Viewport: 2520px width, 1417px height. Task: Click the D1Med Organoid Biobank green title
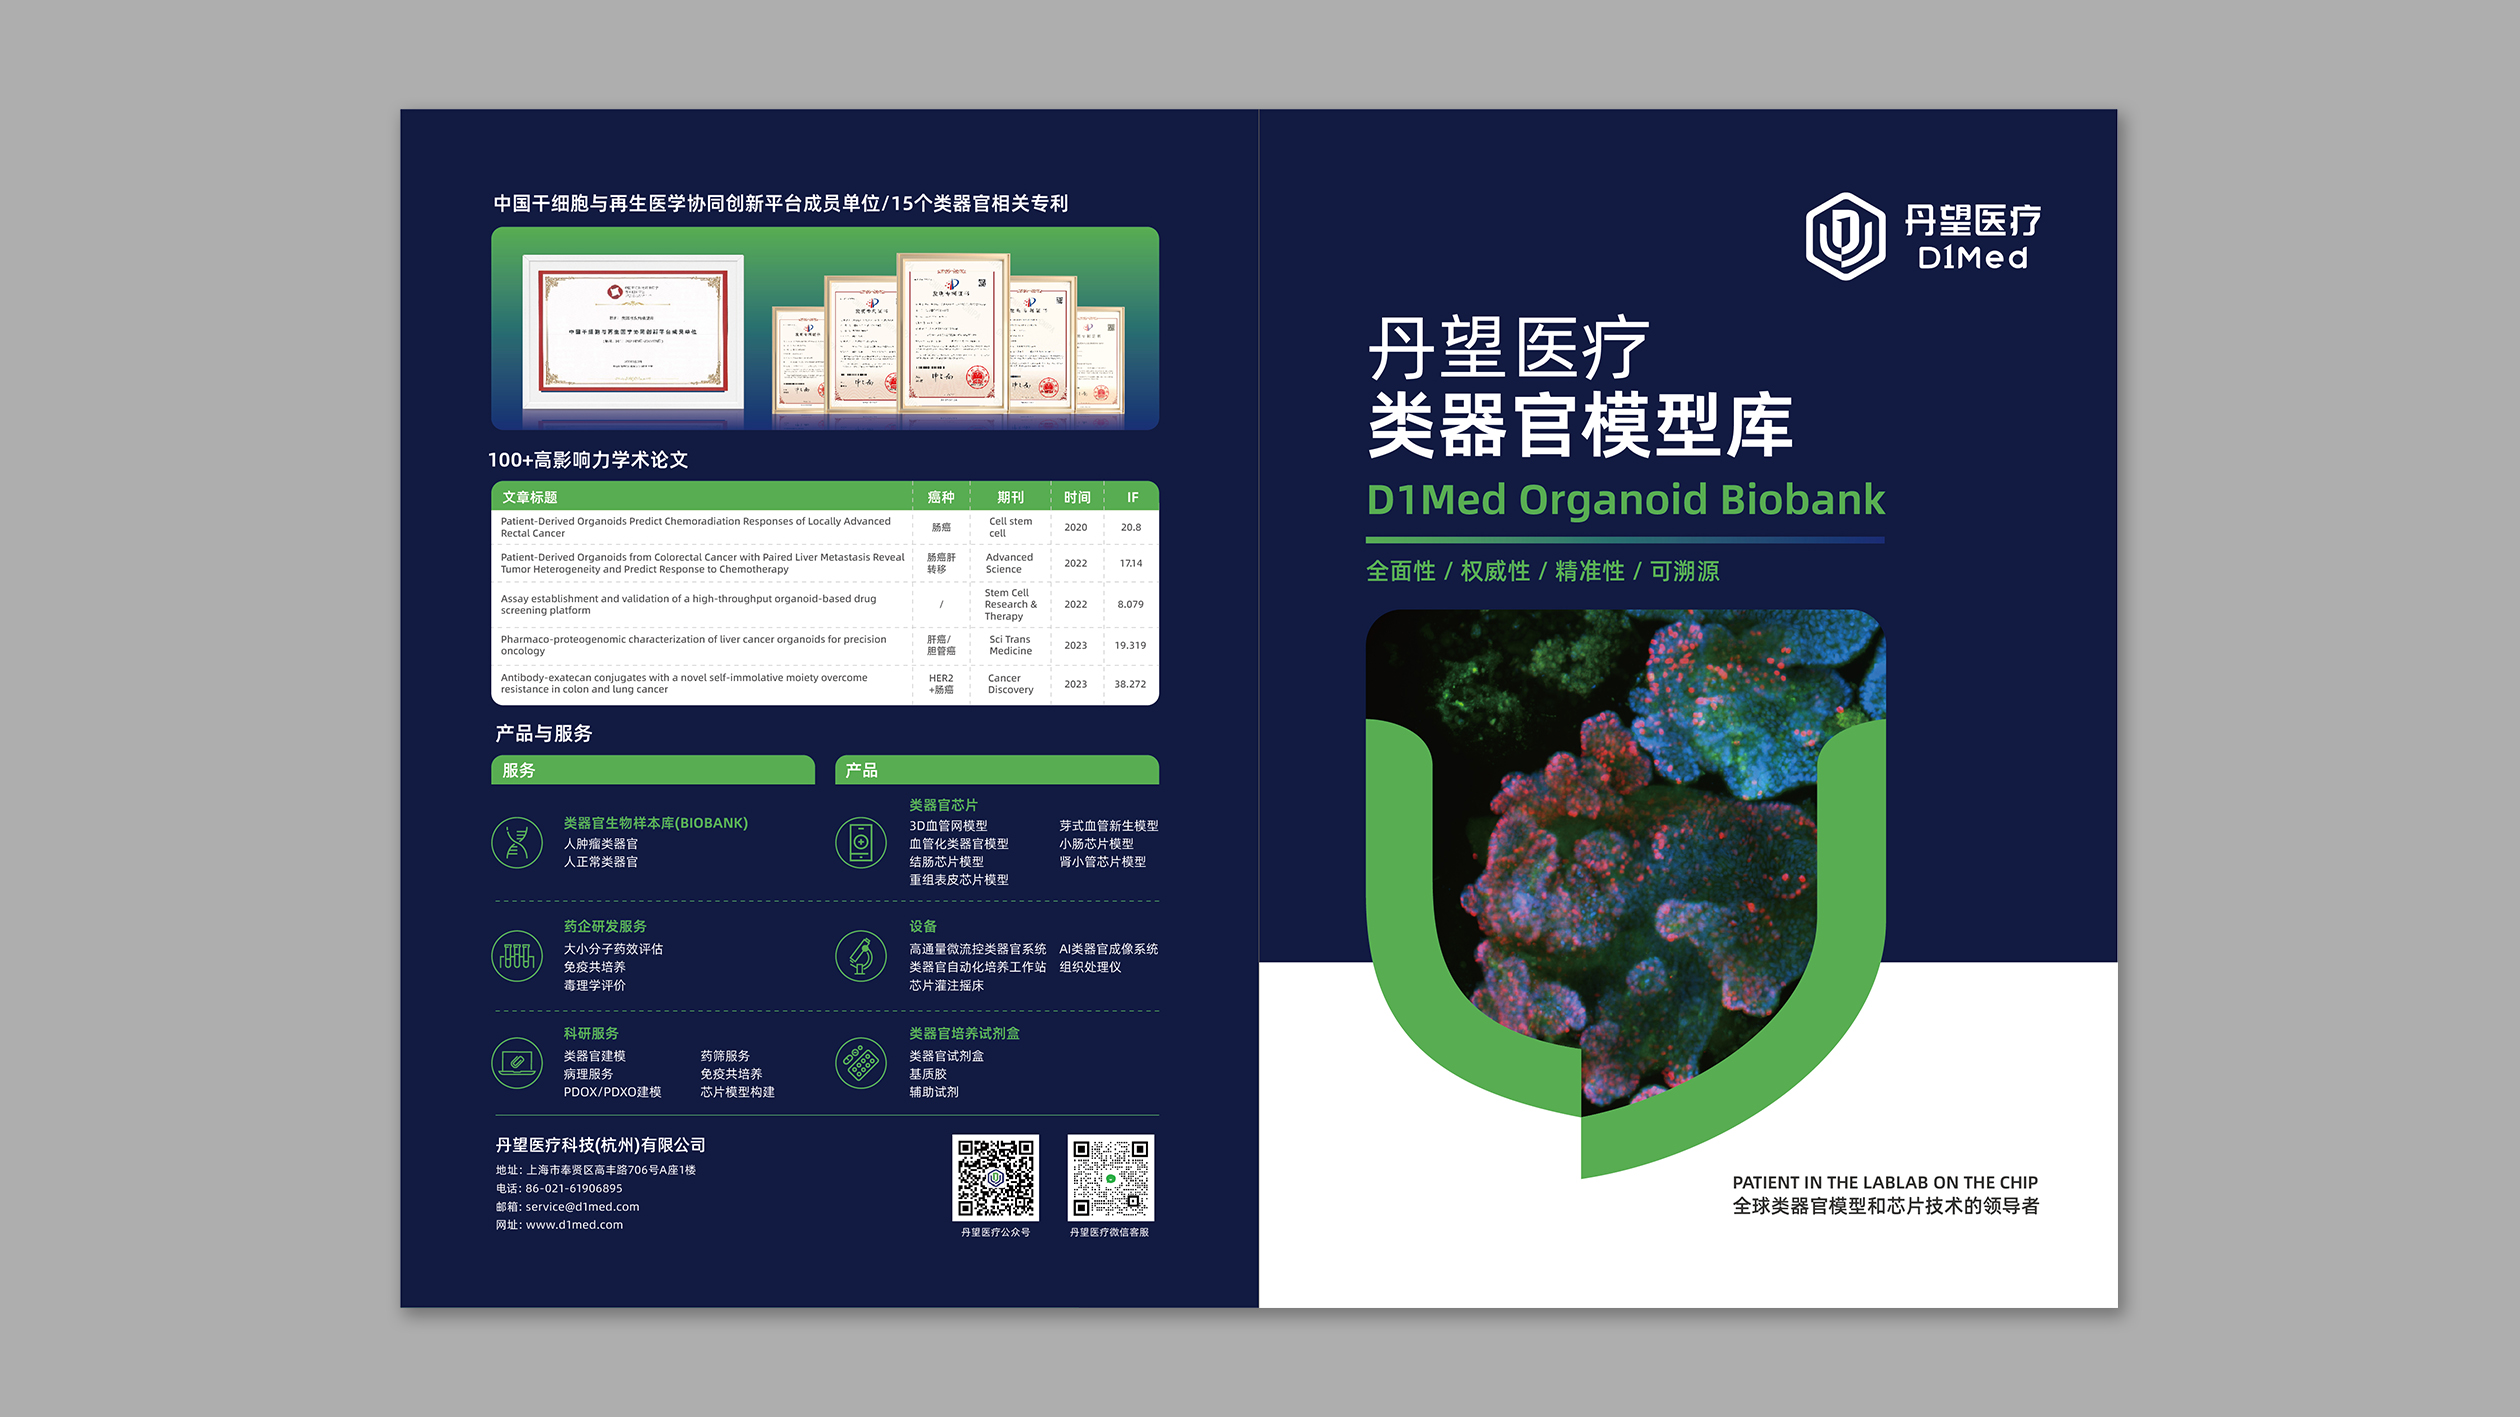[1625, 500]
